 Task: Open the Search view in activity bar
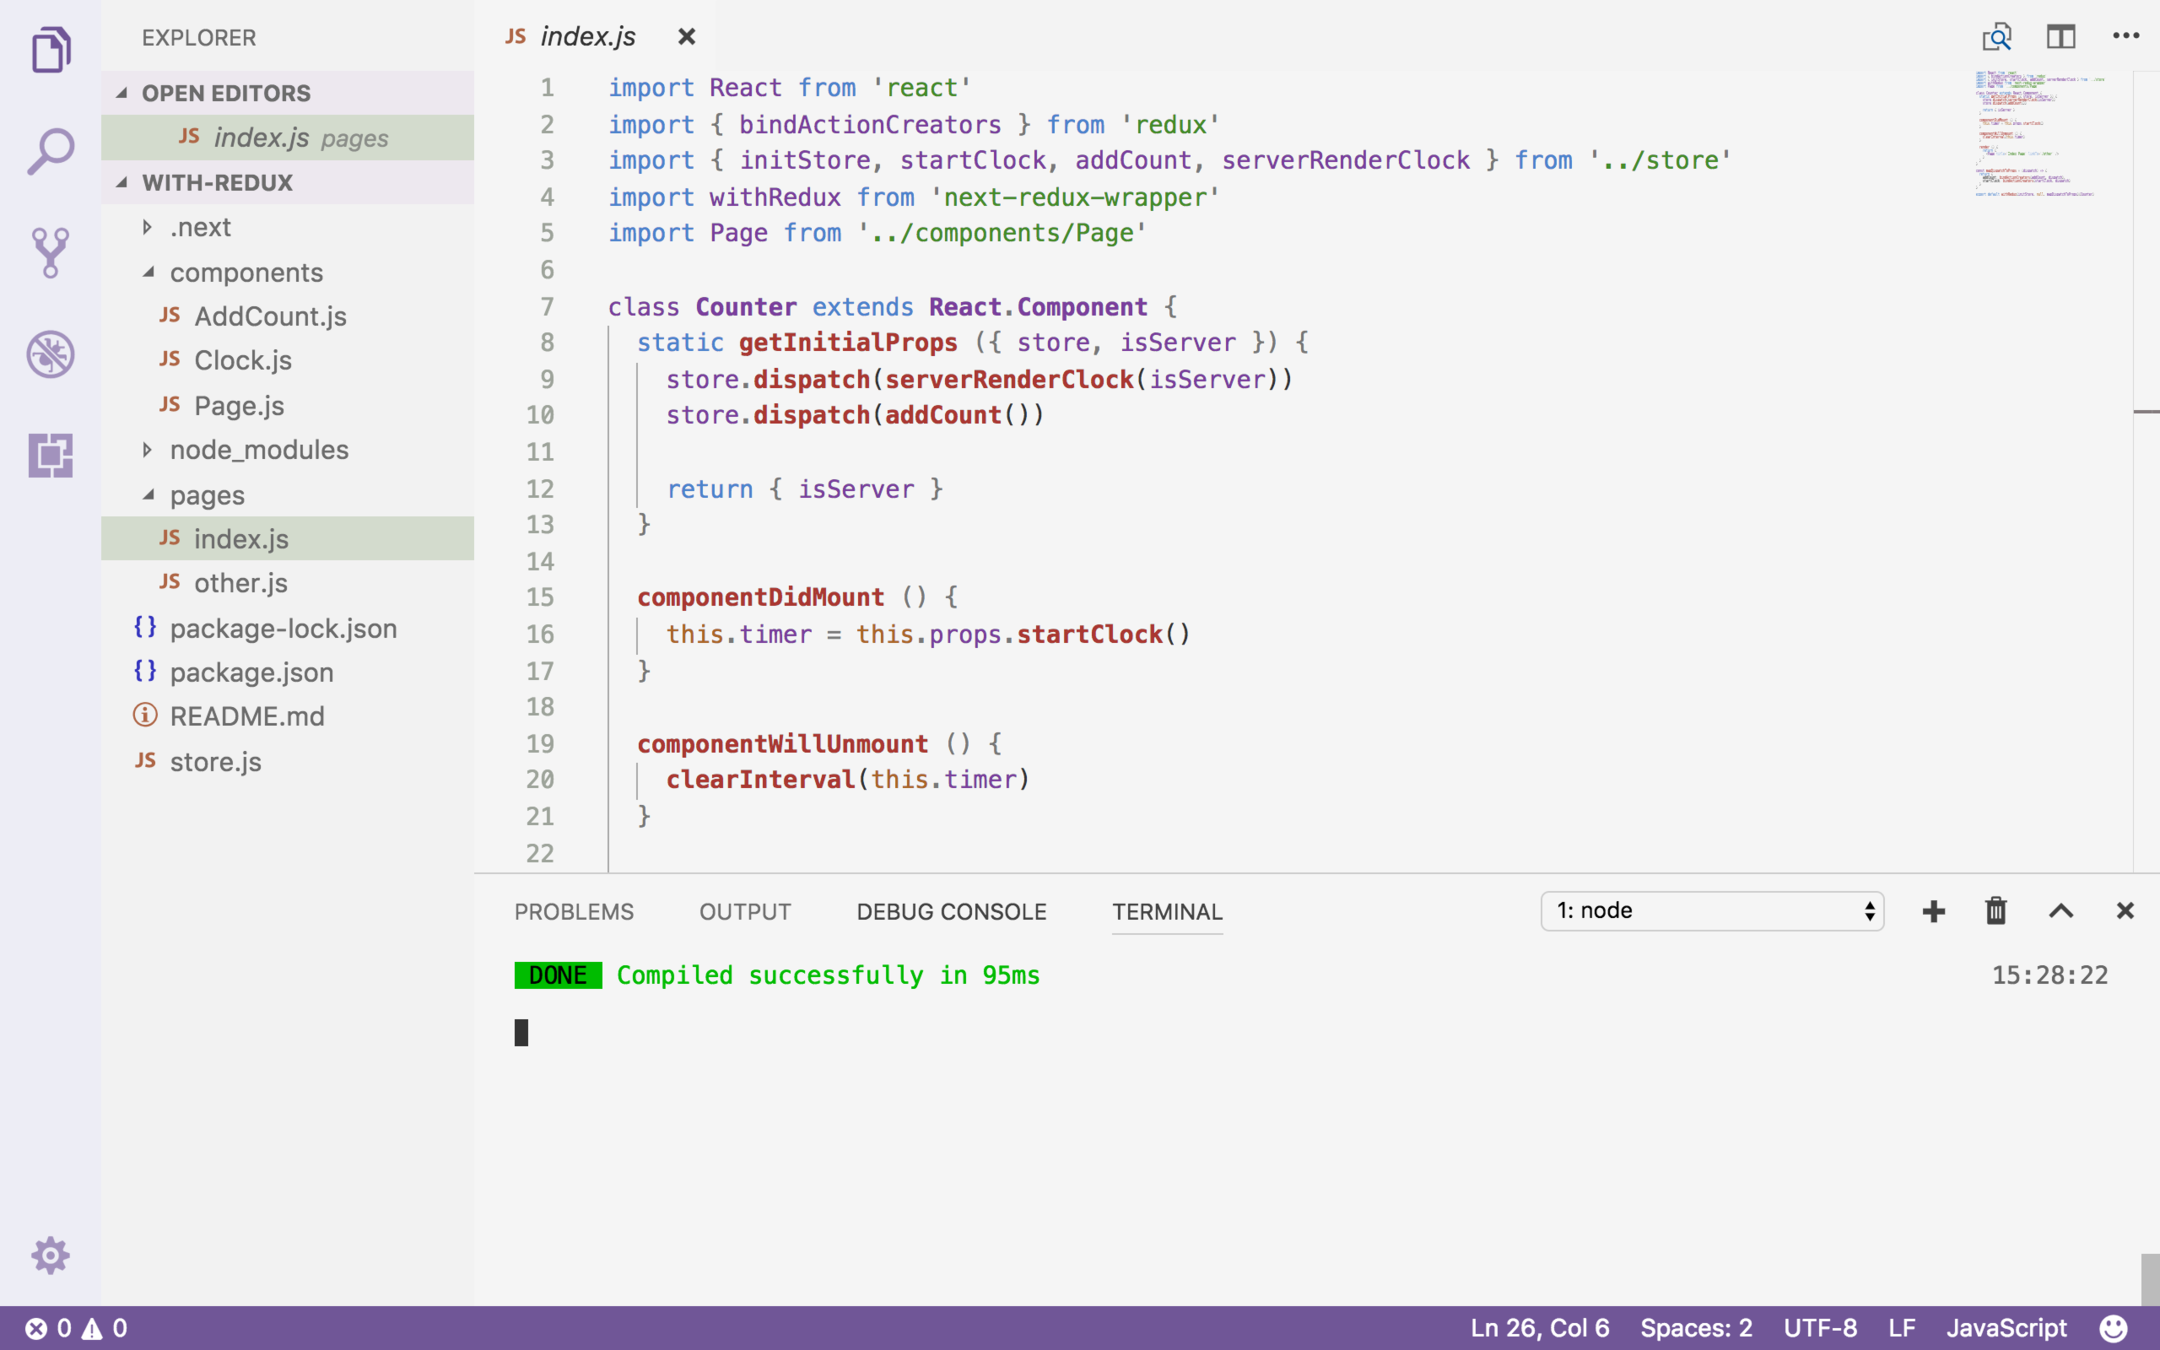[x=50, y=151]
